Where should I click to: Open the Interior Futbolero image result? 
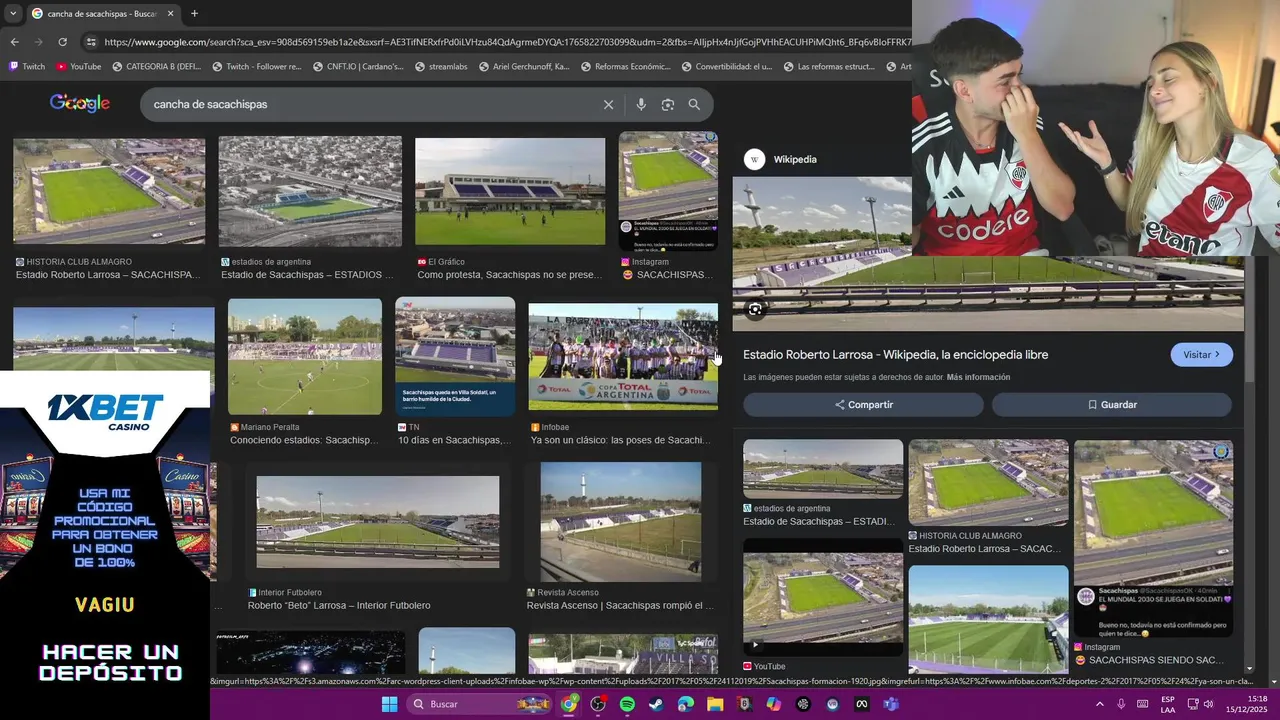[378, 521]
